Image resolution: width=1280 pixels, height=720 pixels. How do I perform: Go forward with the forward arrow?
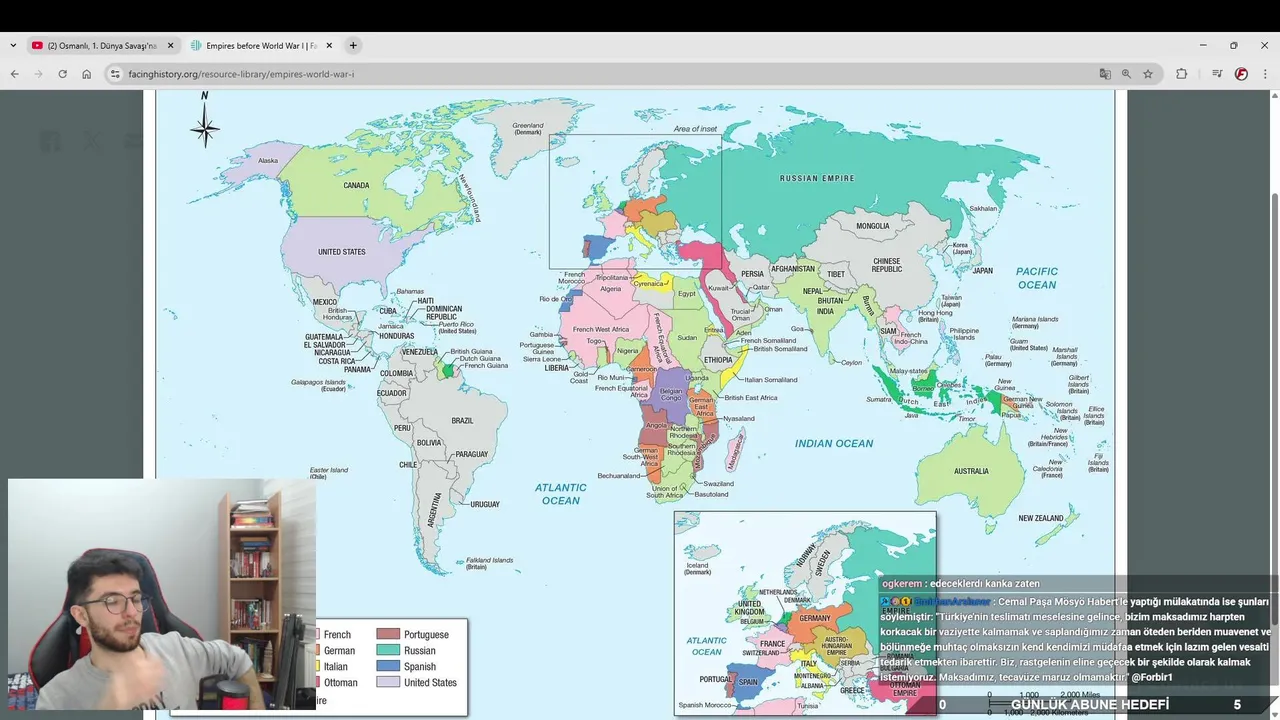(x=38, y=74)
